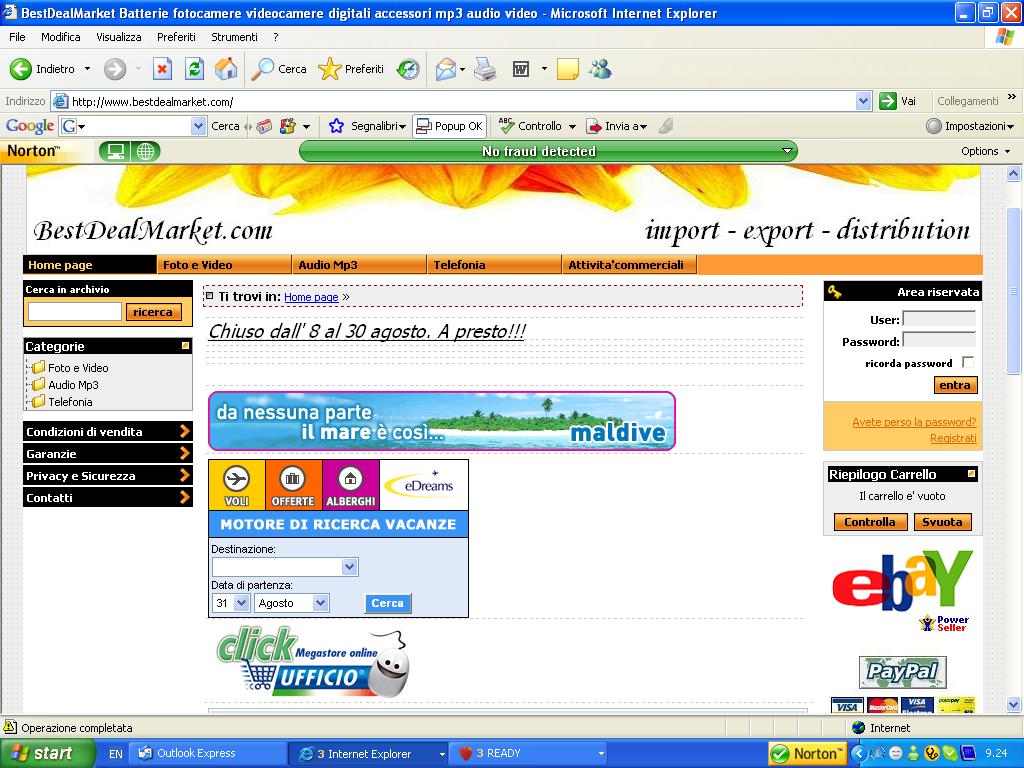Click the User input field
Screen dimensions: 1024x768
(938, 319)
